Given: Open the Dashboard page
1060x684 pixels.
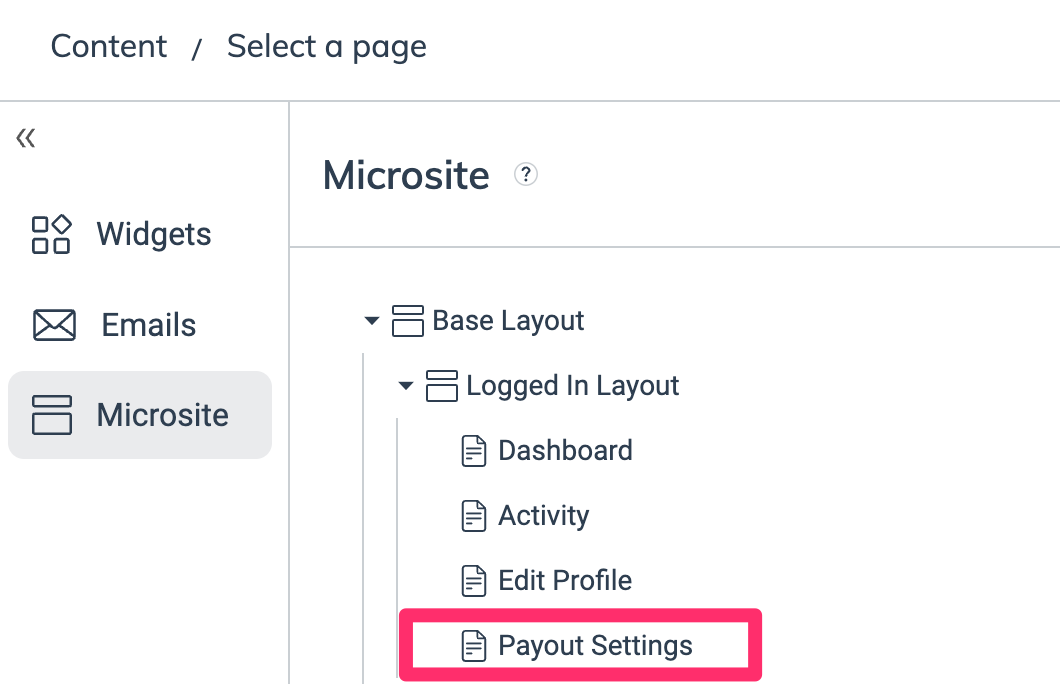Looking at the screenshot, I should click(x=565, y=451).
